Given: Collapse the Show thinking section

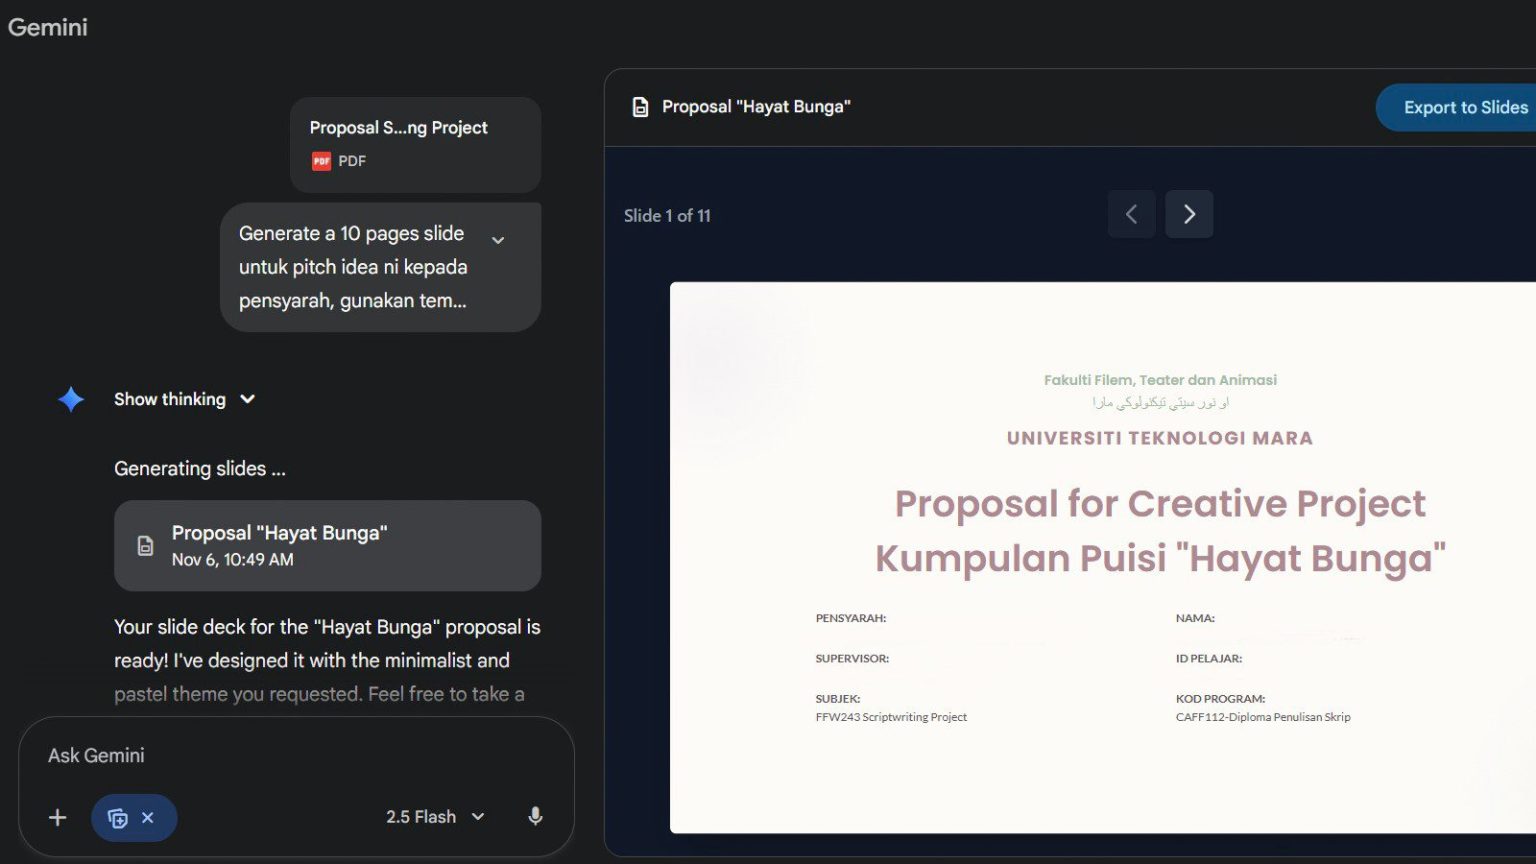Looking at the screenshot, I should coord(247,399).
